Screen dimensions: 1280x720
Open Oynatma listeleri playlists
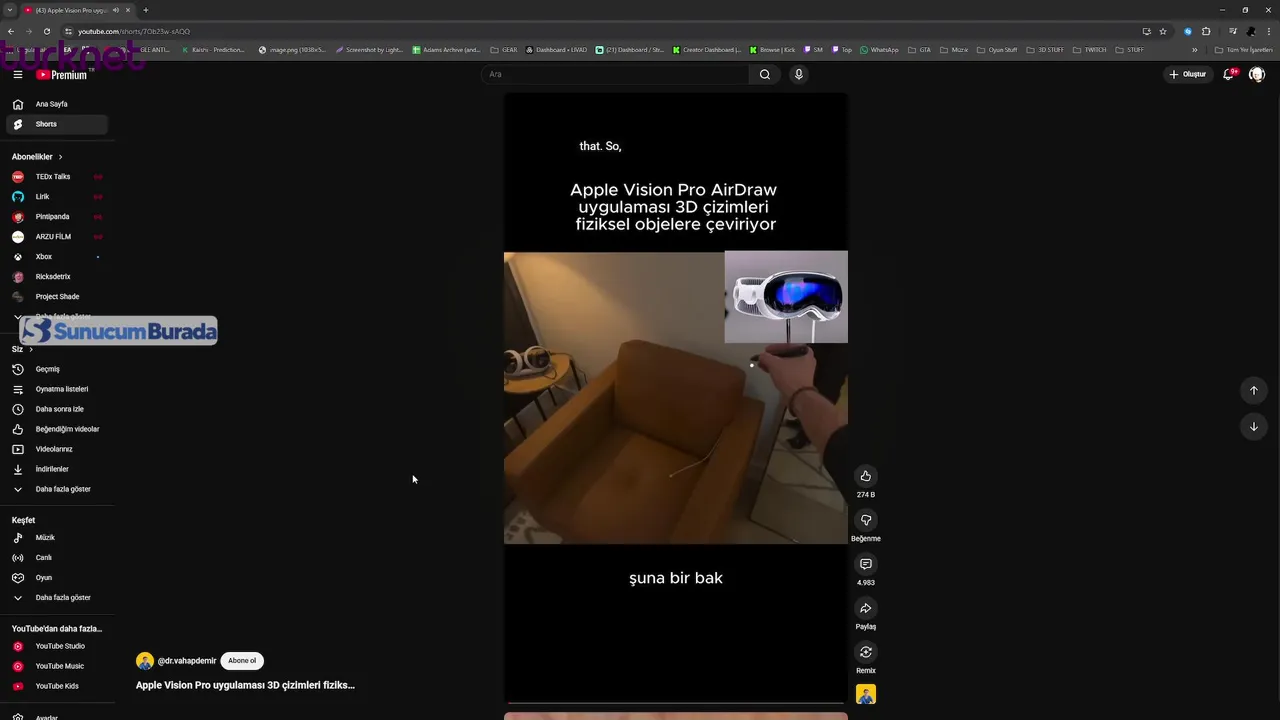pyautogui.click(x=56, y=389)
